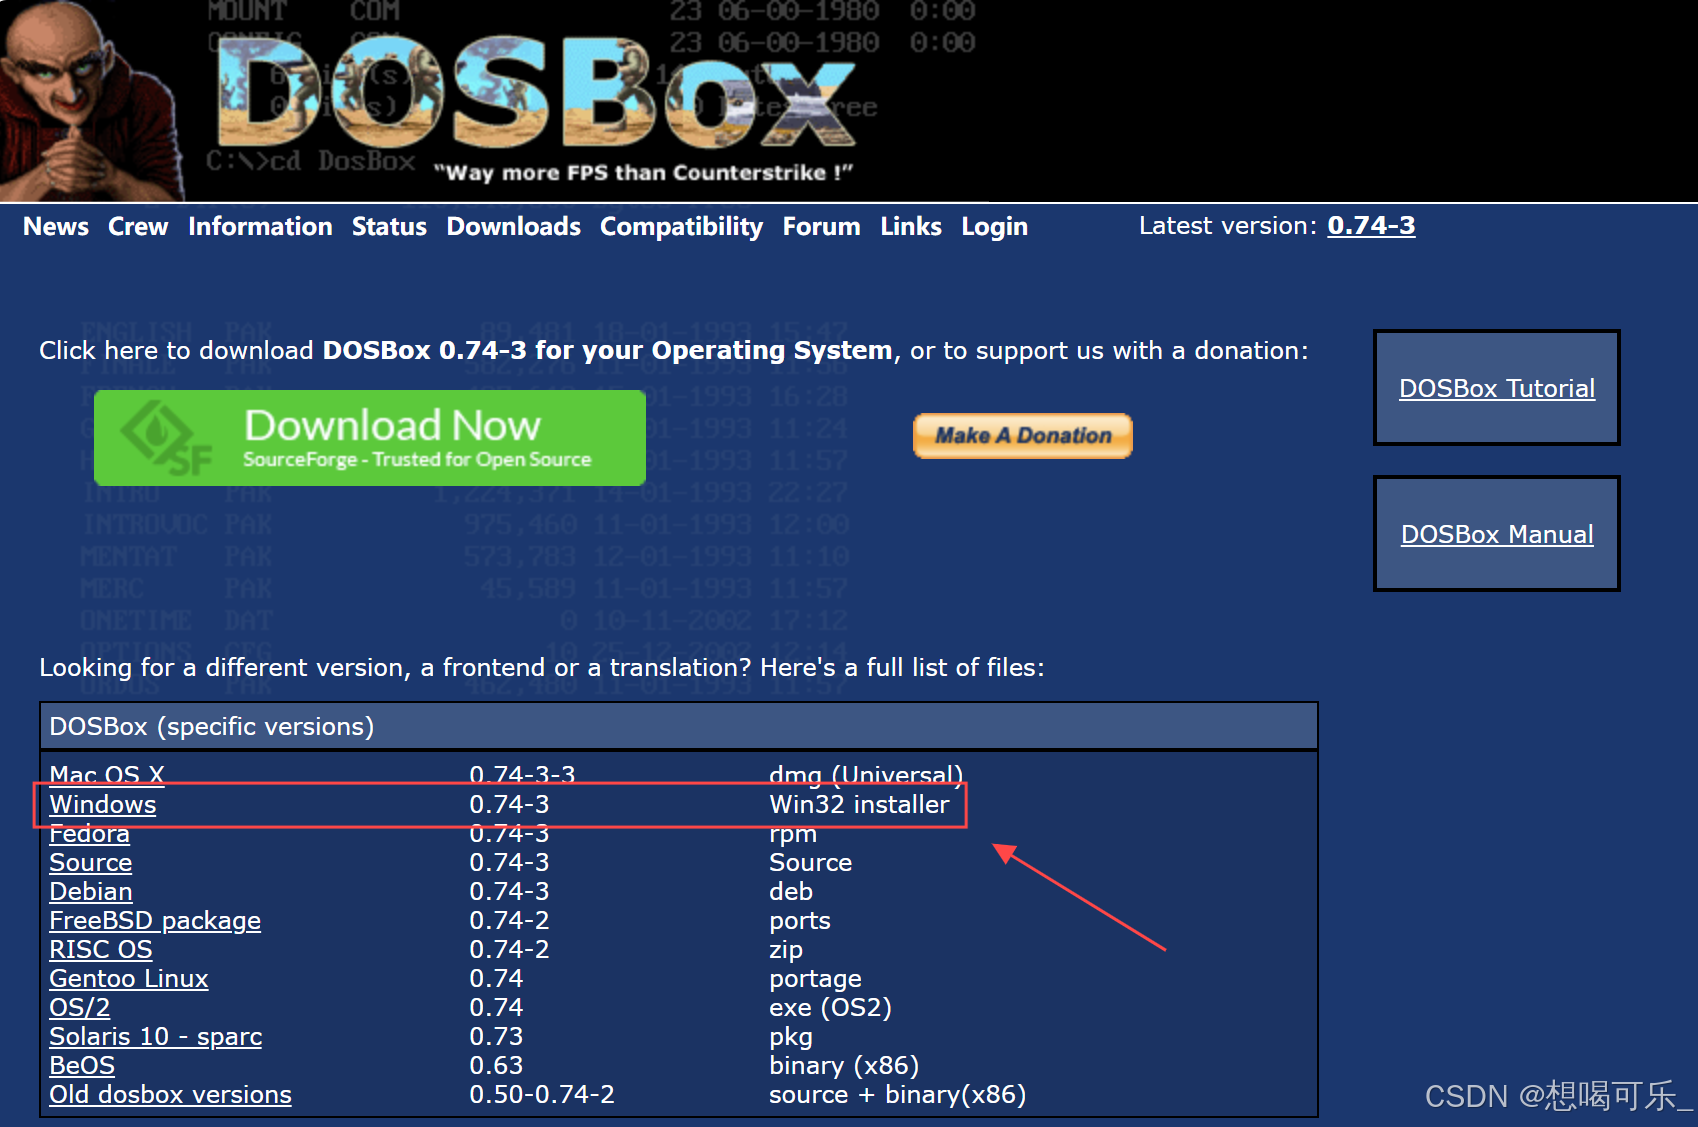Select version '0.50-0.74-2' text
Viewport: 1698px width, 1127px height.
click(542, 1094)
